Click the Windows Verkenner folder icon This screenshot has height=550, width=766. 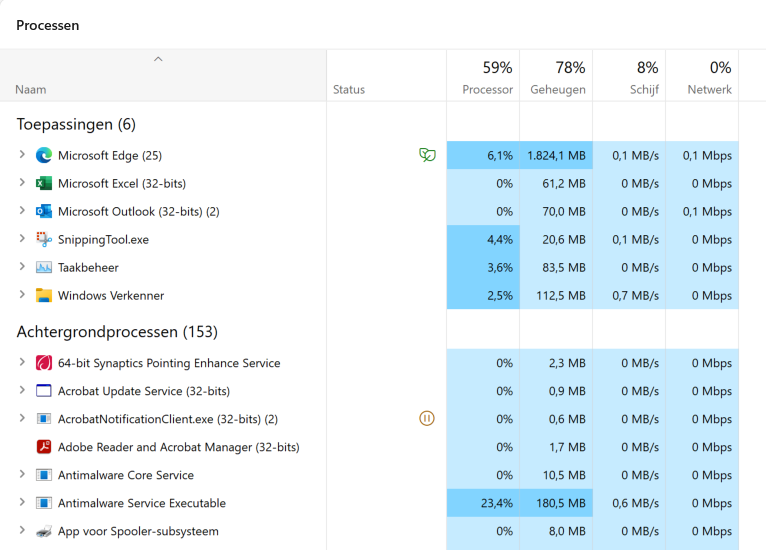point(44,296)
